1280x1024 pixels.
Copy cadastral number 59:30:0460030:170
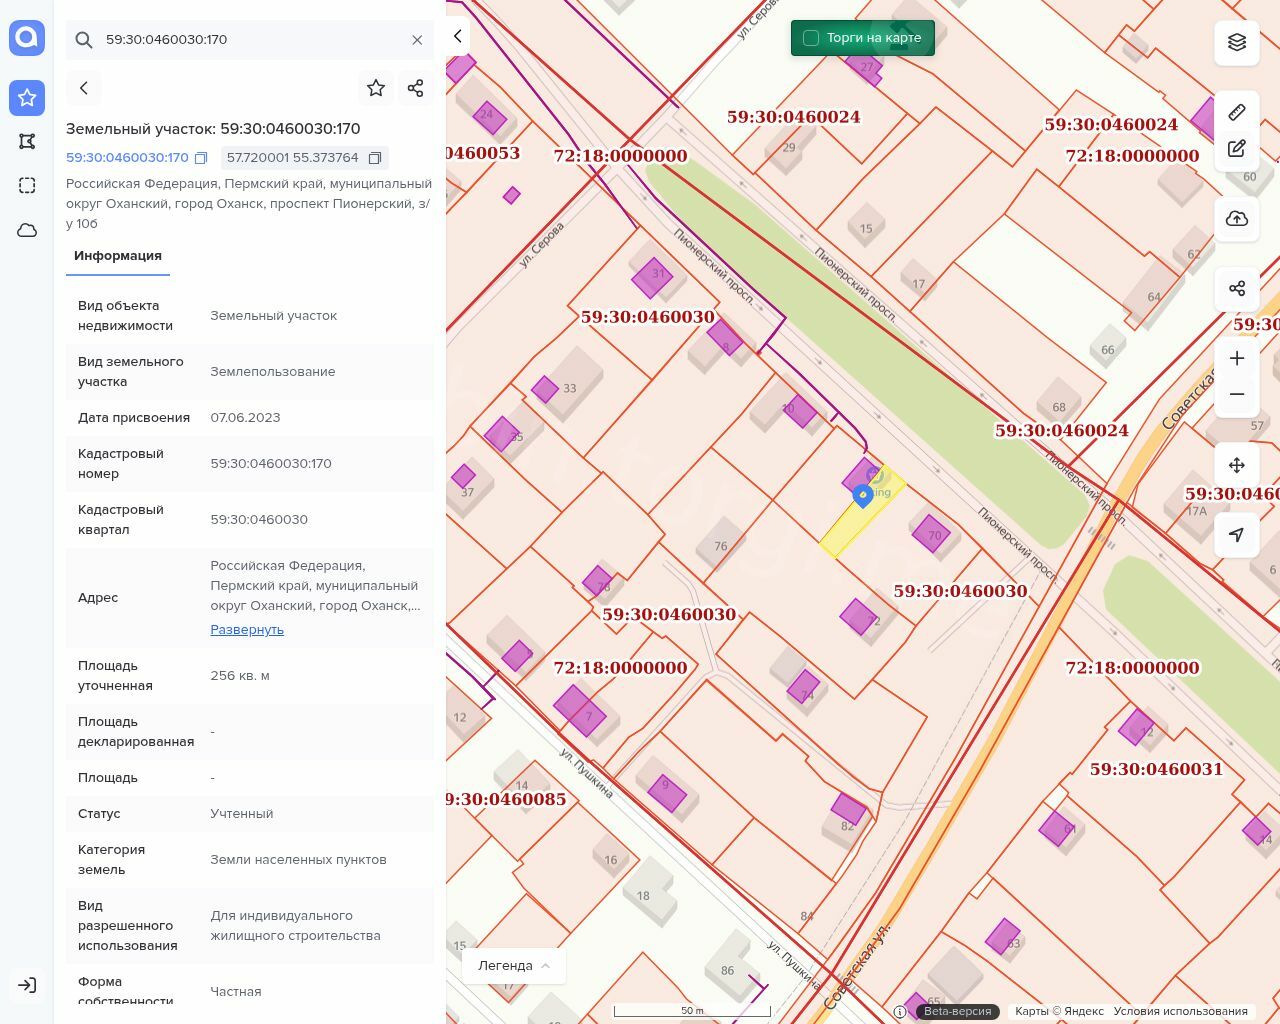click(x=201, y=158)
